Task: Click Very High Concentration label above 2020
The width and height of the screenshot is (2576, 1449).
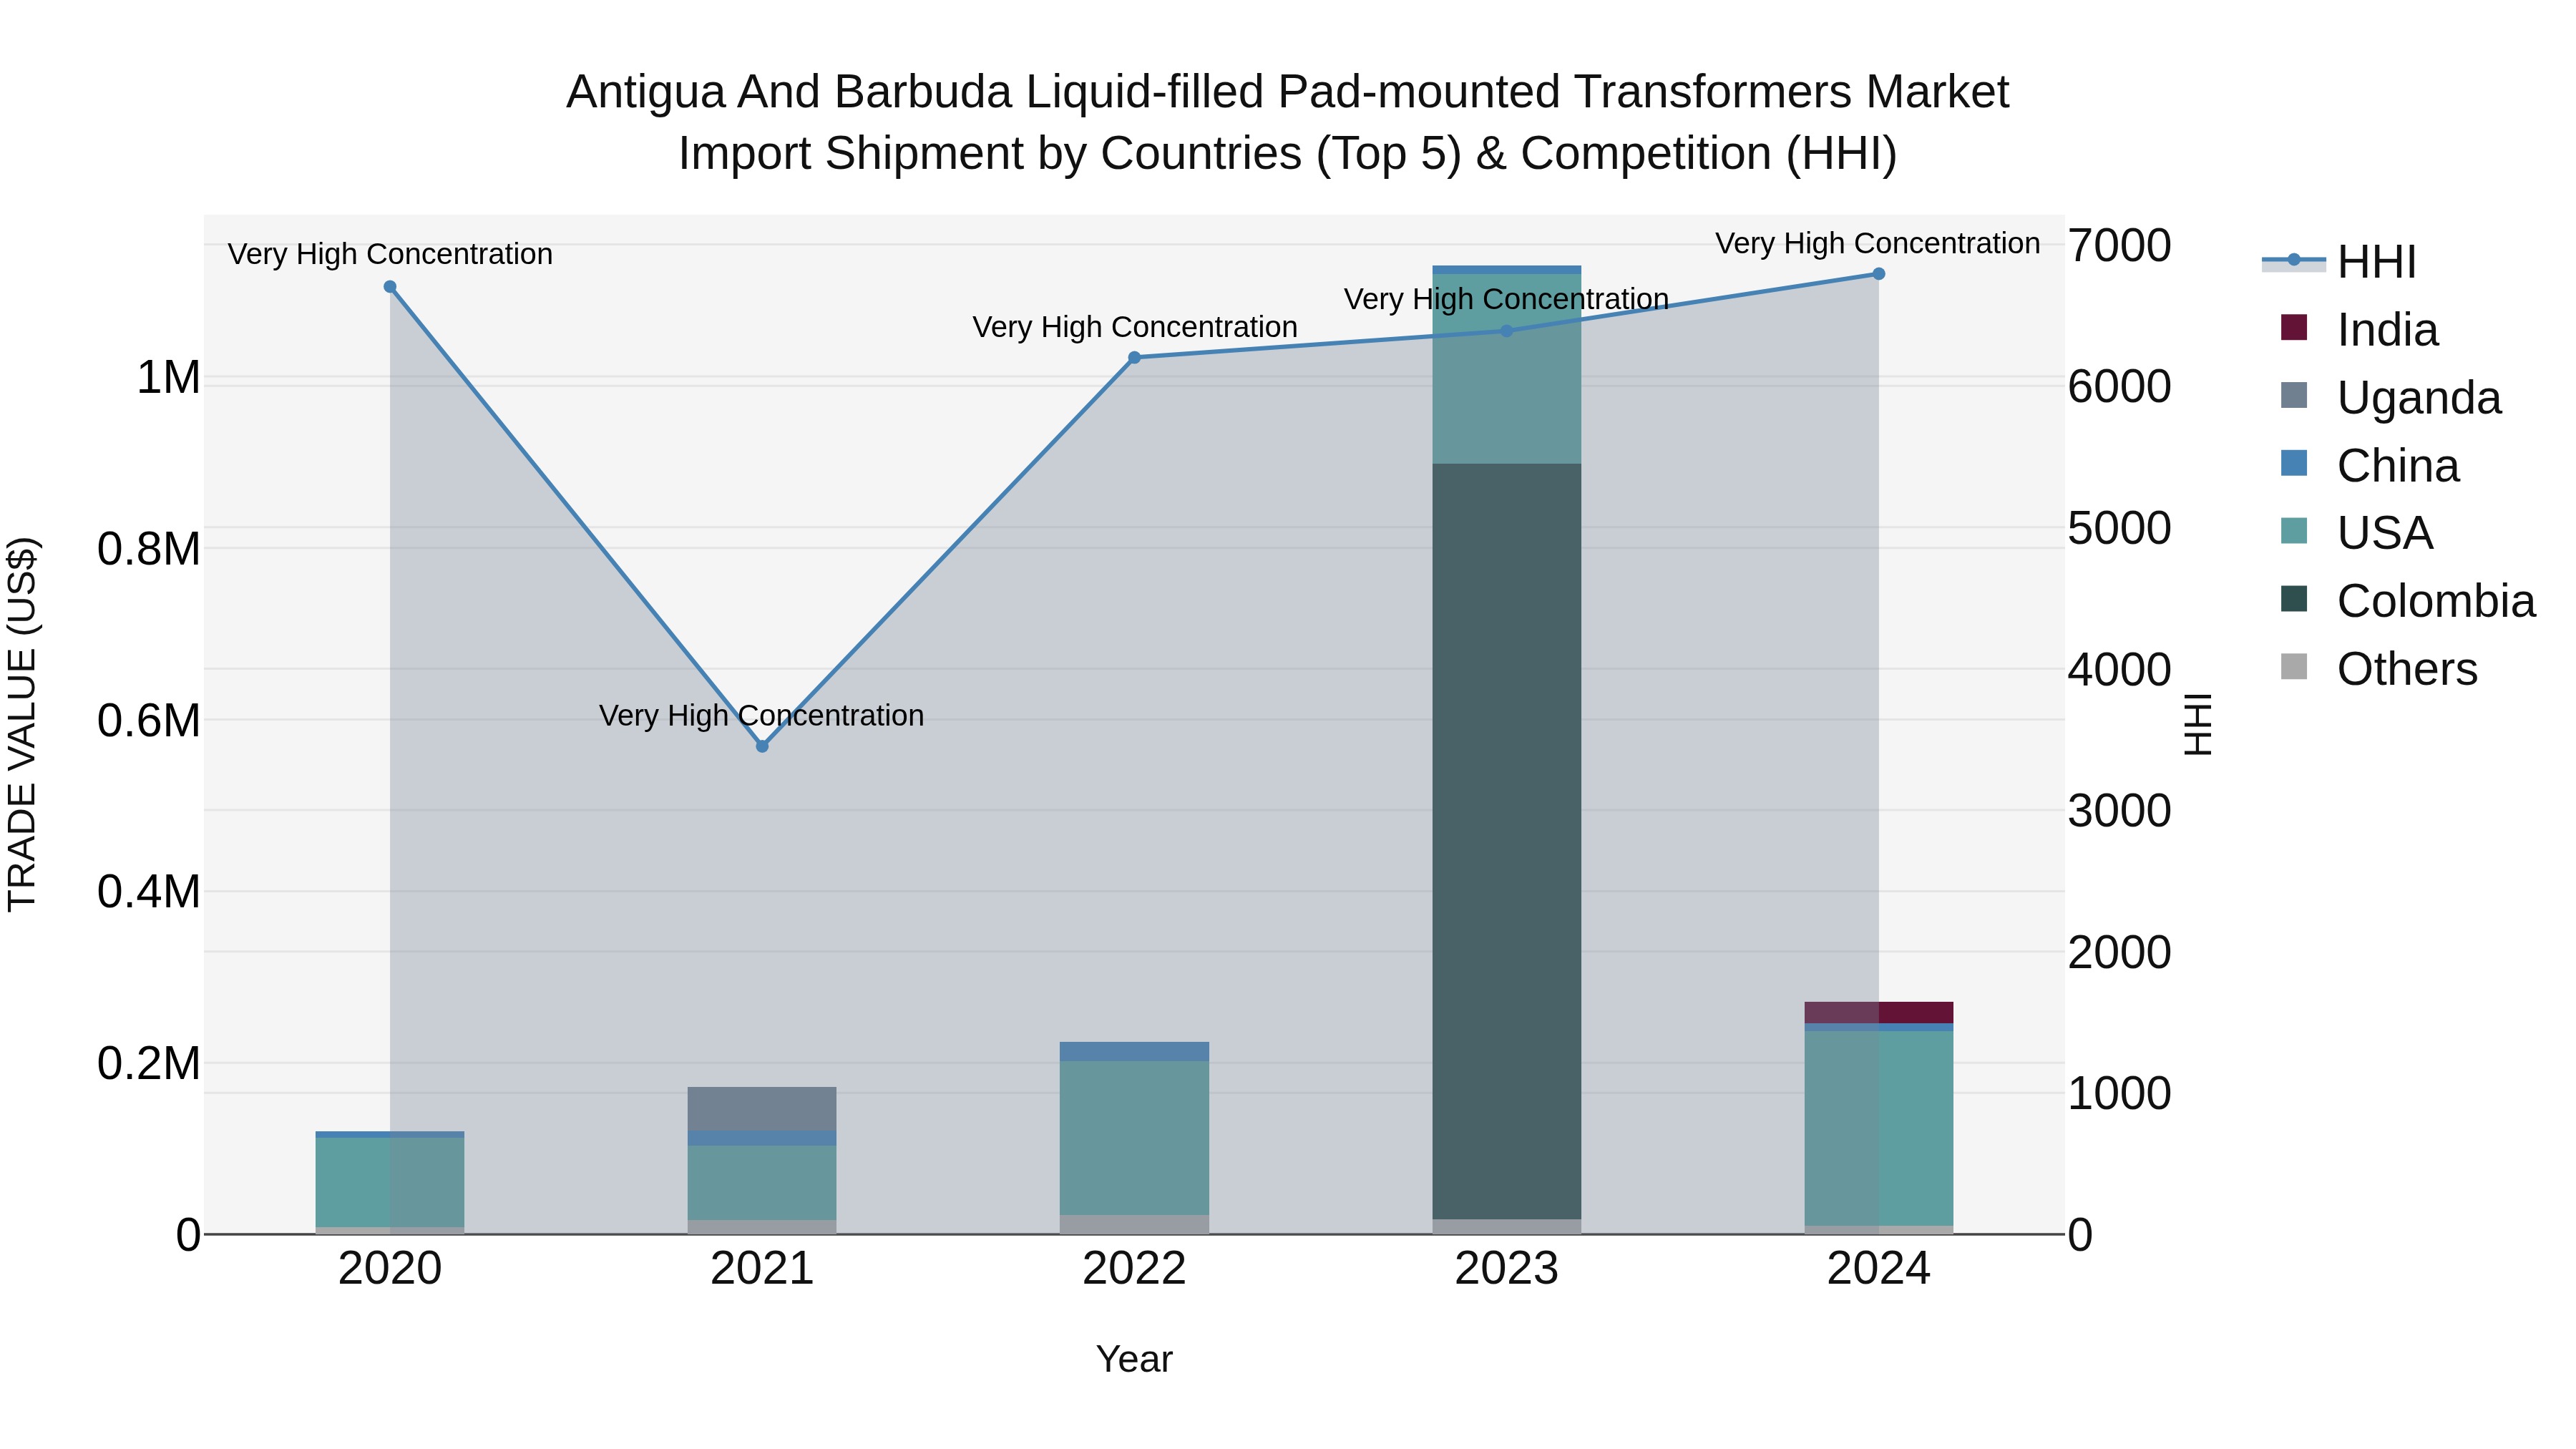Action: coord(390,254)
